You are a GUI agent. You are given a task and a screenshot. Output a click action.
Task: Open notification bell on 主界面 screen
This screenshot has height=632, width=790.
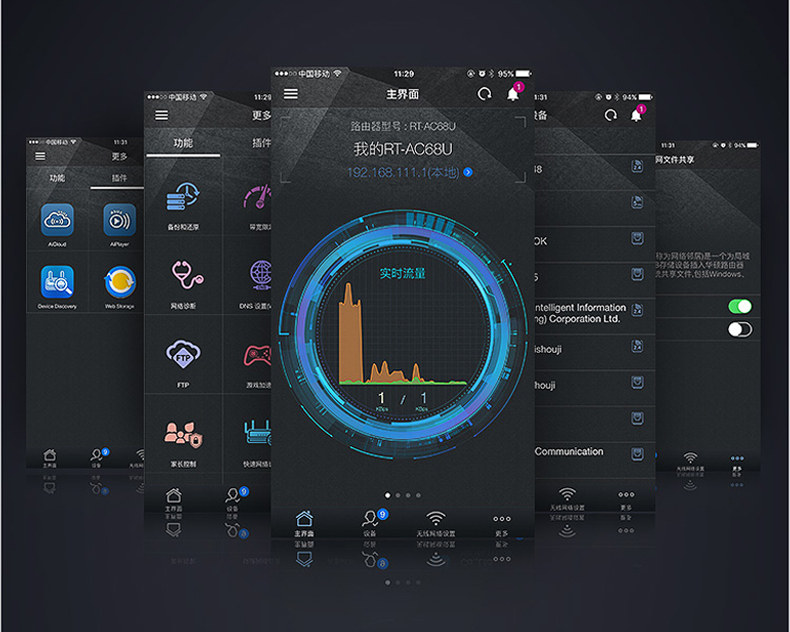(x=513, y=93)
